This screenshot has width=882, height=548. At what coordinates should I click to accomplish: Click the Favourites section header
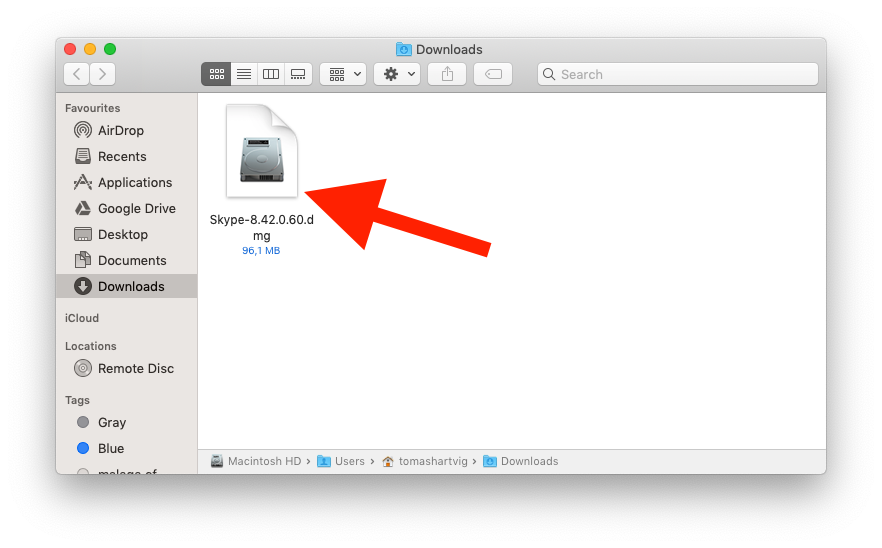click(92, 108)
